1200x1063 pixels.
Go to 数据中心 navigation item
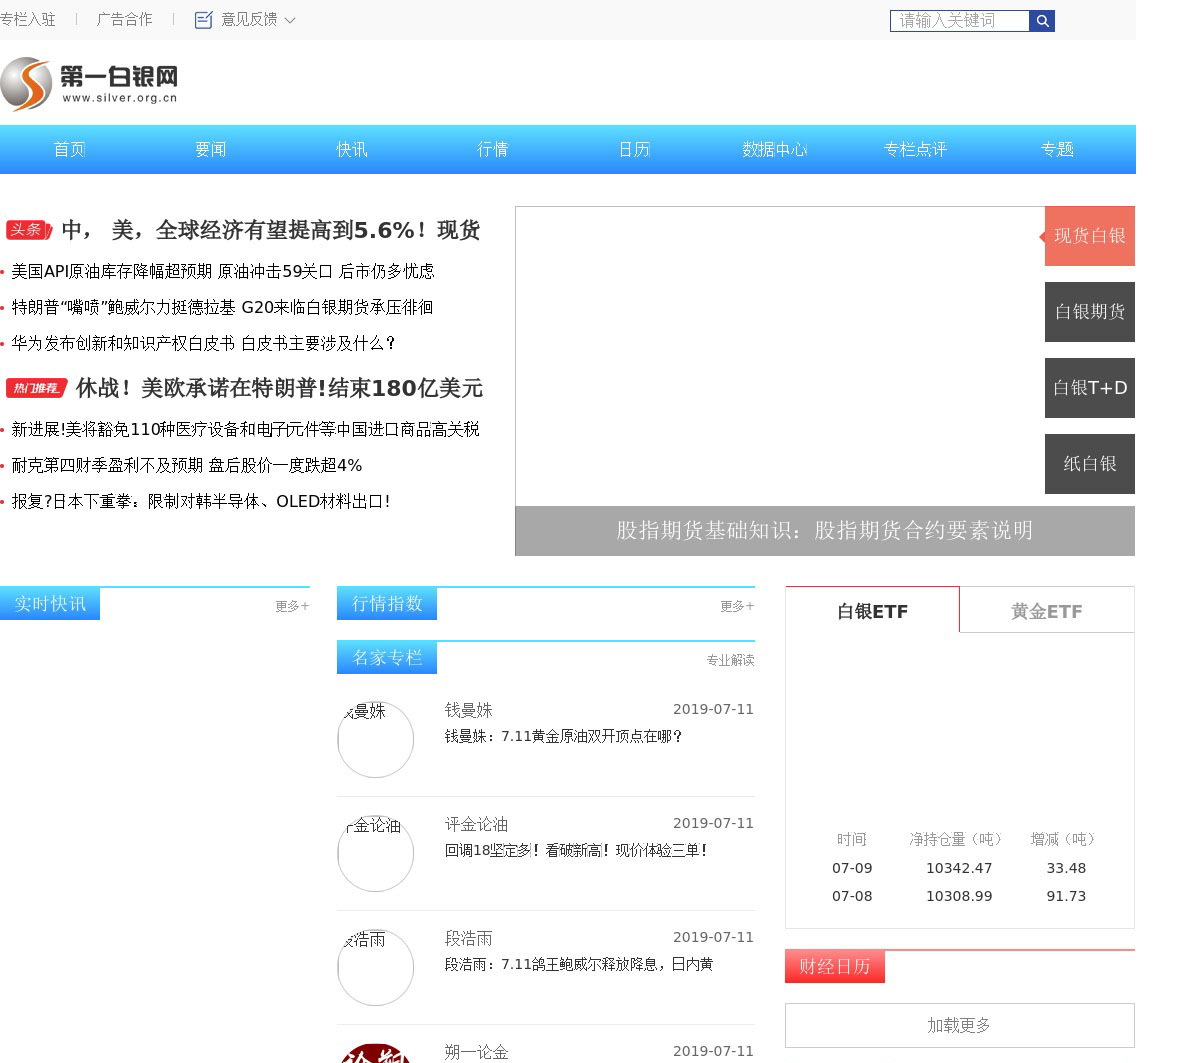(774, 150)
